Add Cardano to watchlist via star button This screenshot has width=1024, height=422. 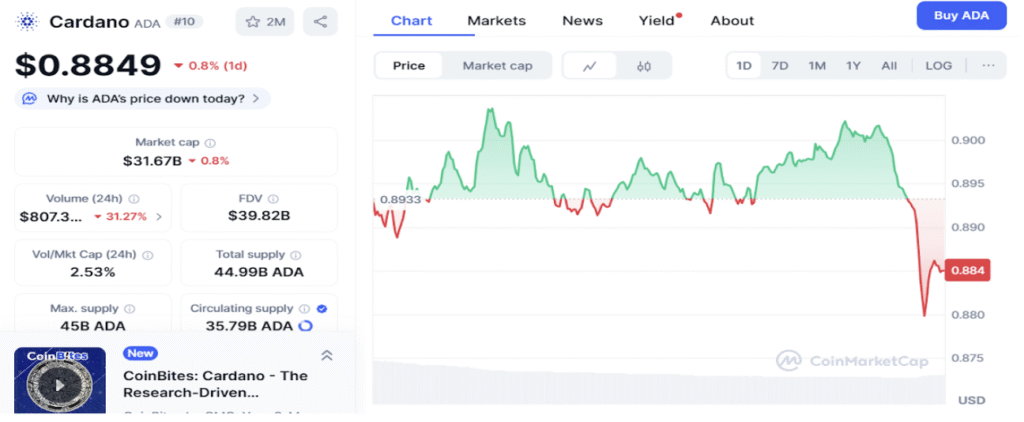tap(264, 22)
